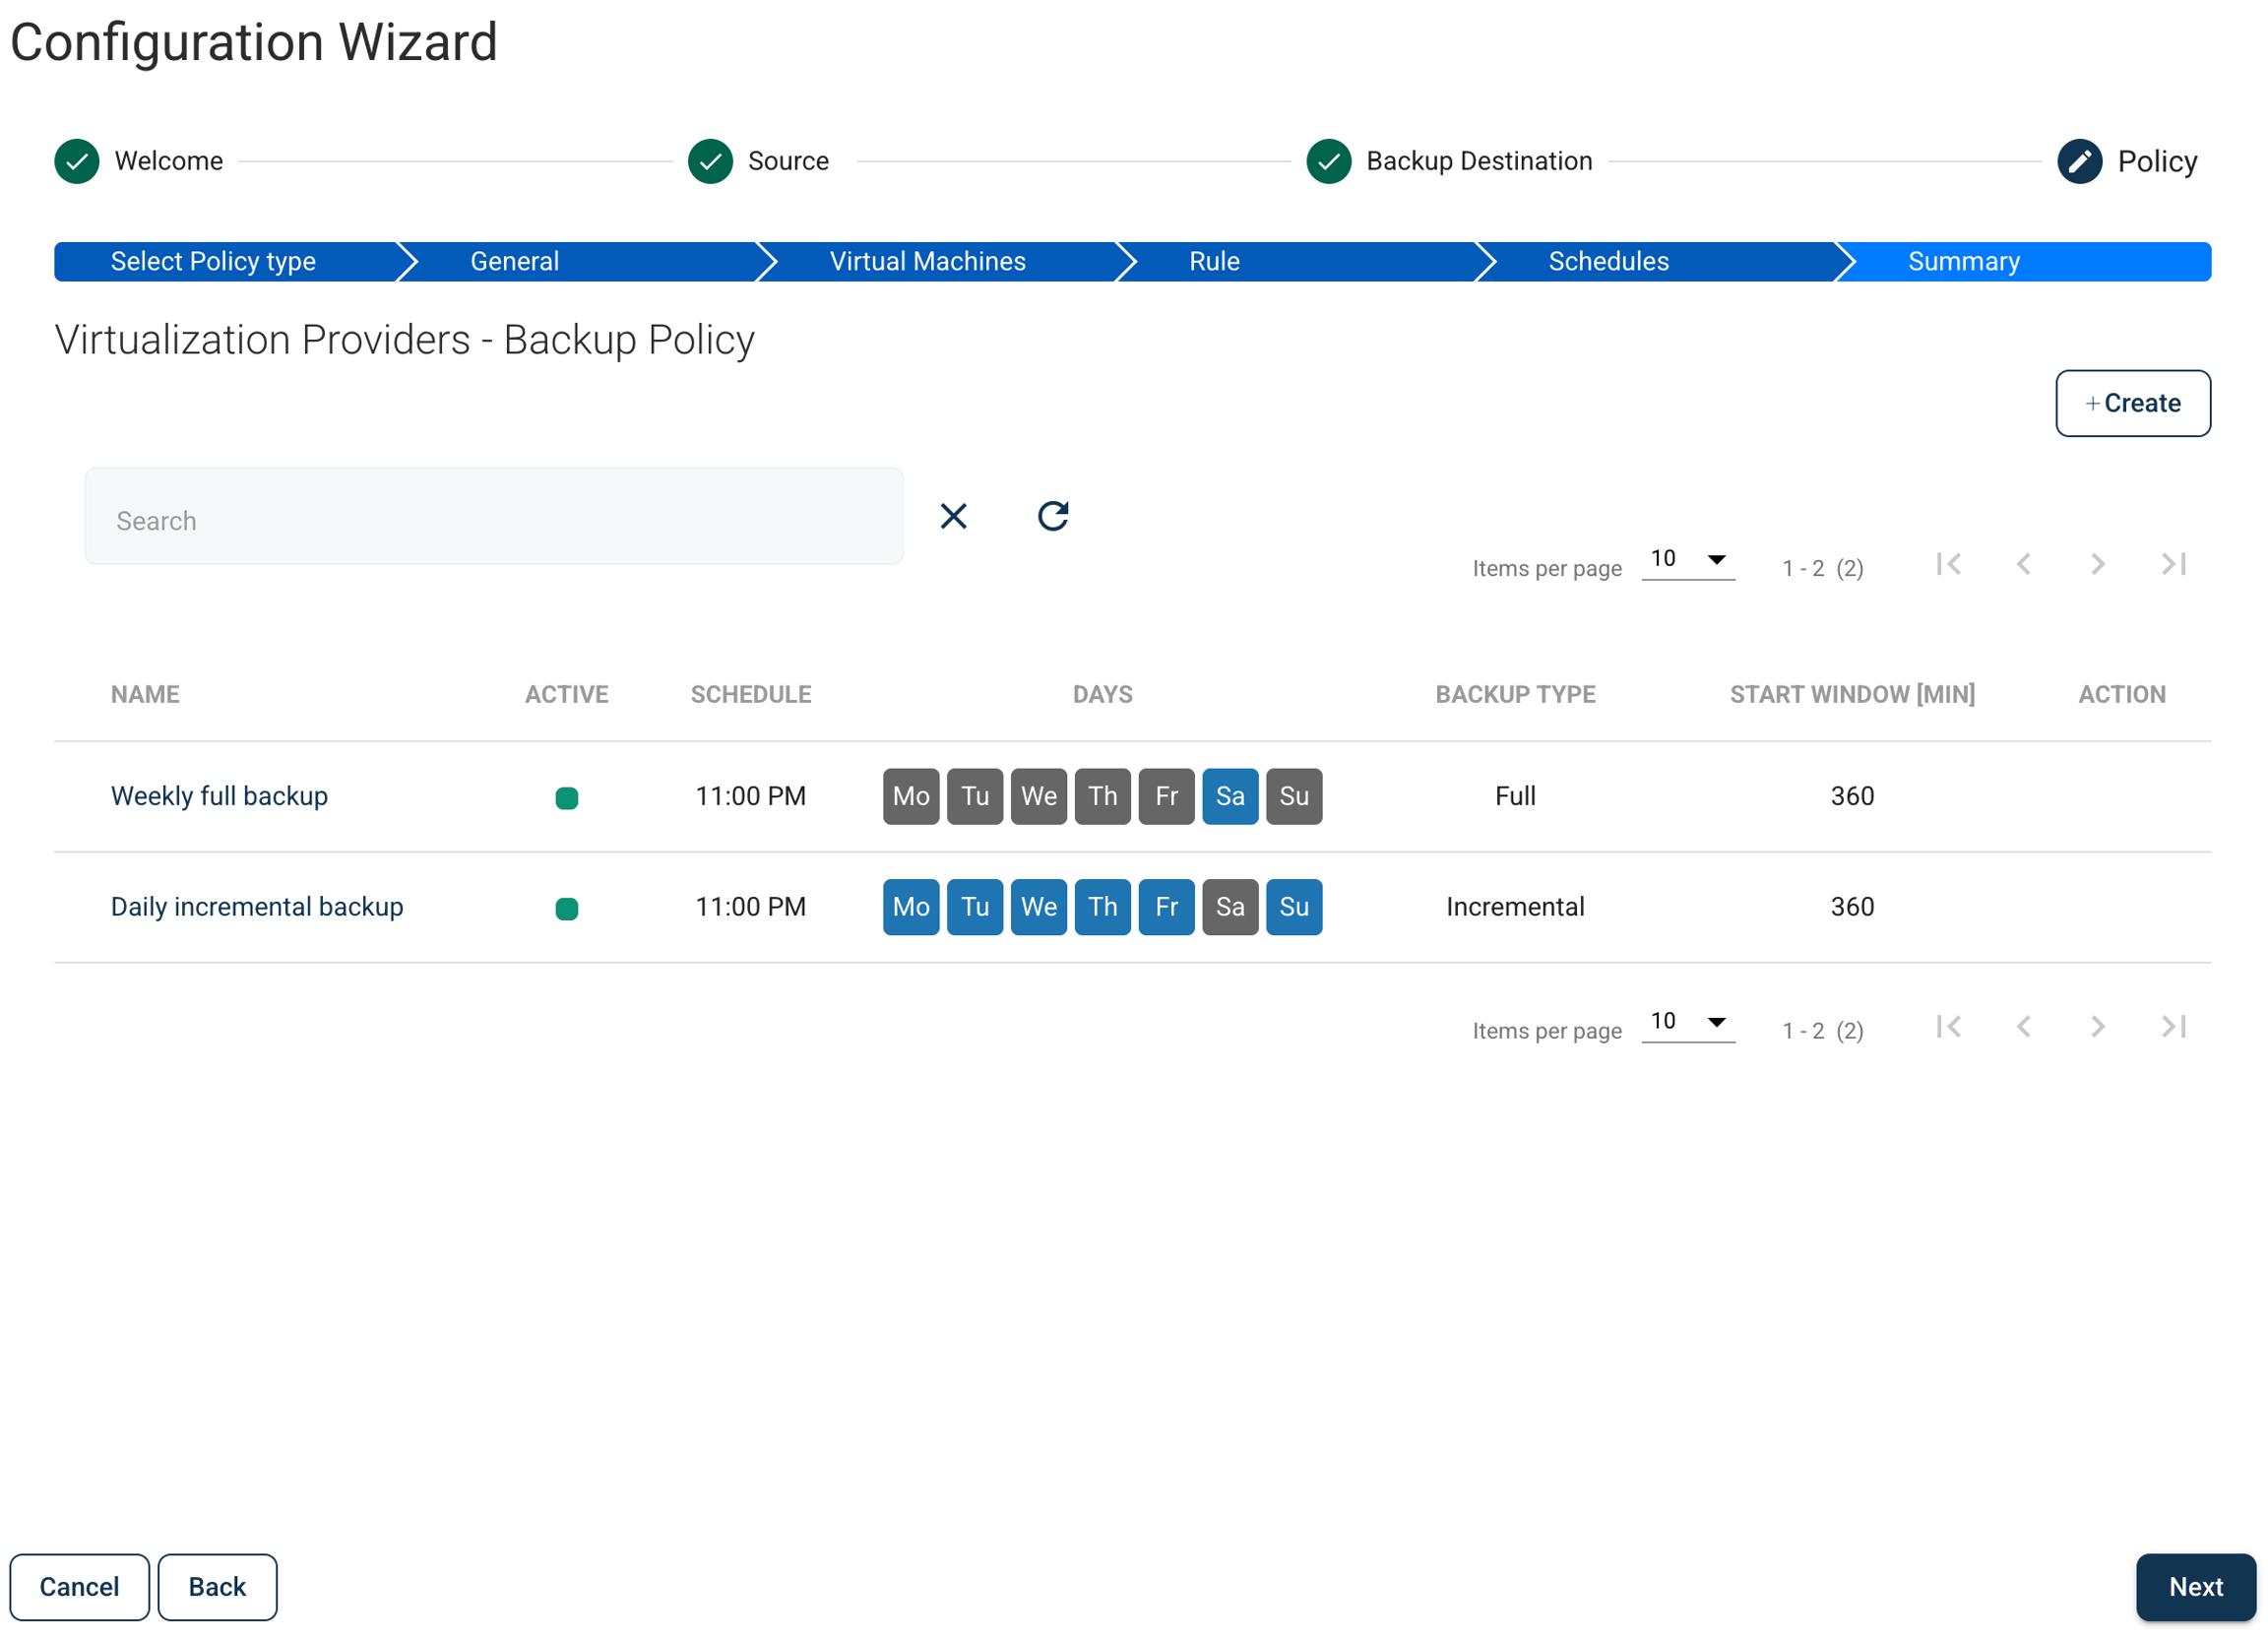Click the Create button

(2133, 403)
